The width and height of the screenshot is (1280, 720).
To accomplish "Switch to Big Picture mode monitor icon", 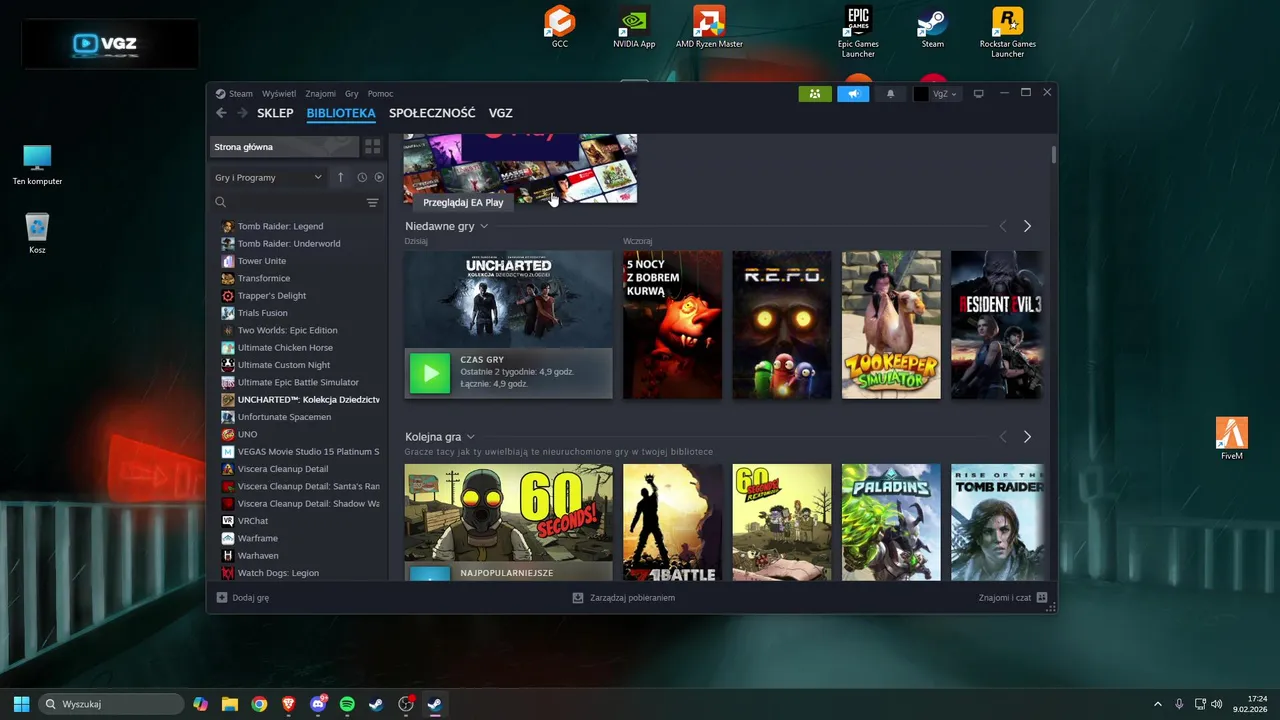I will (979, 94).
